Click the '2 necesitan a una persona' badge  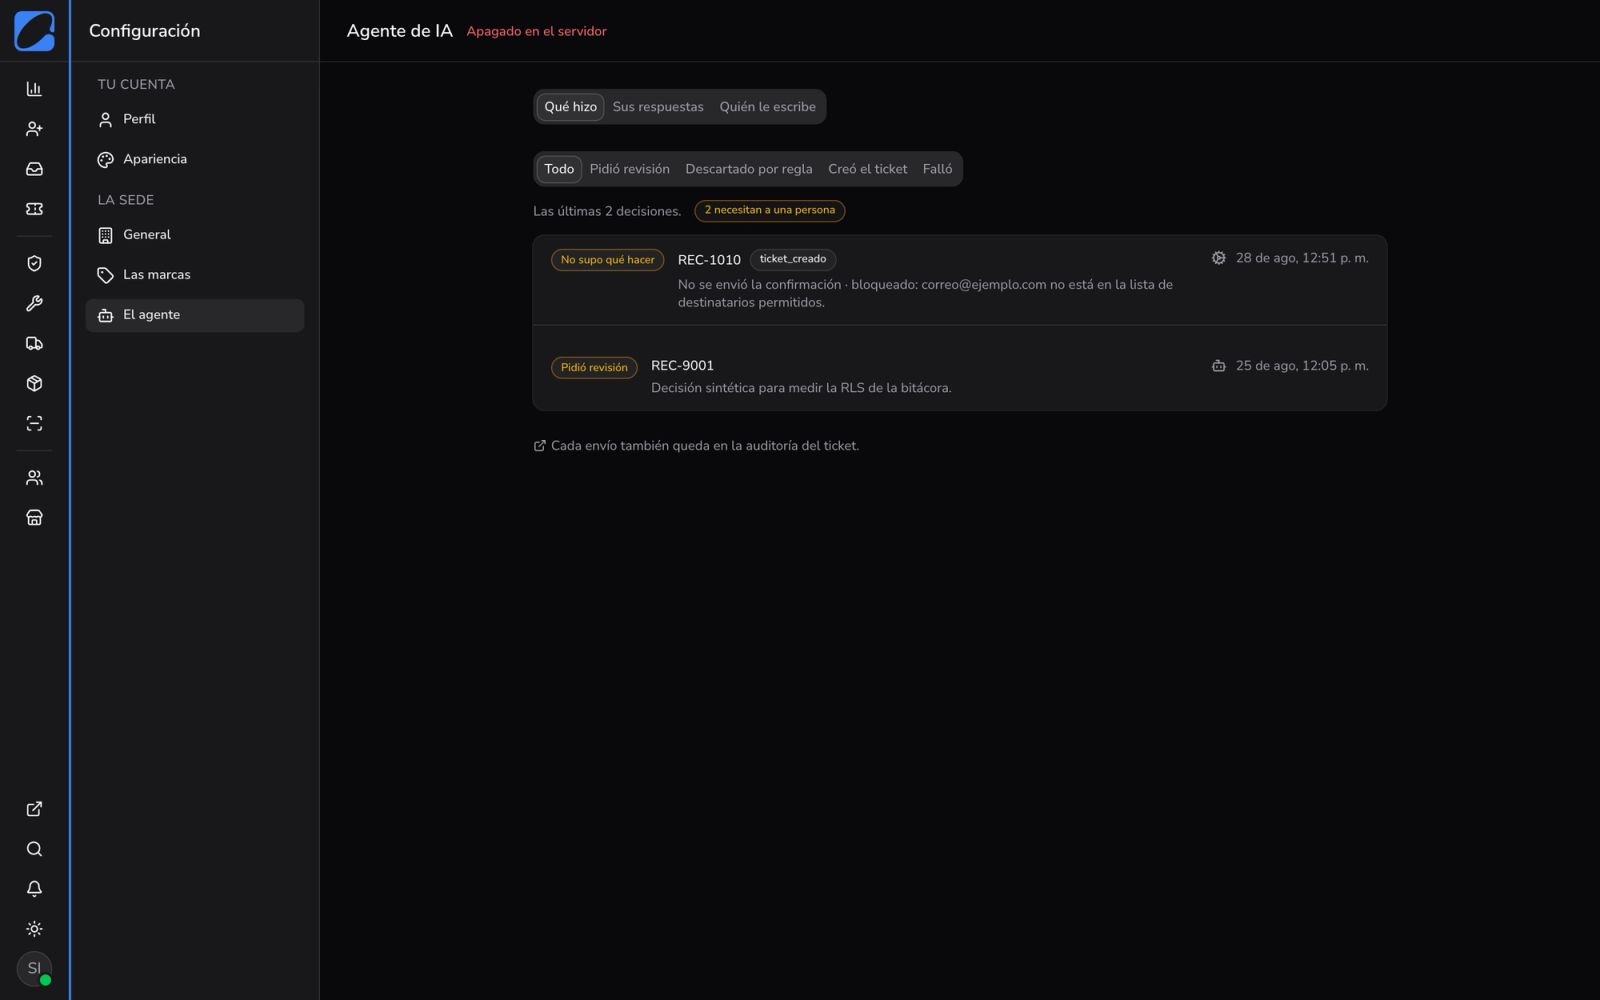(x=770, y=211)
